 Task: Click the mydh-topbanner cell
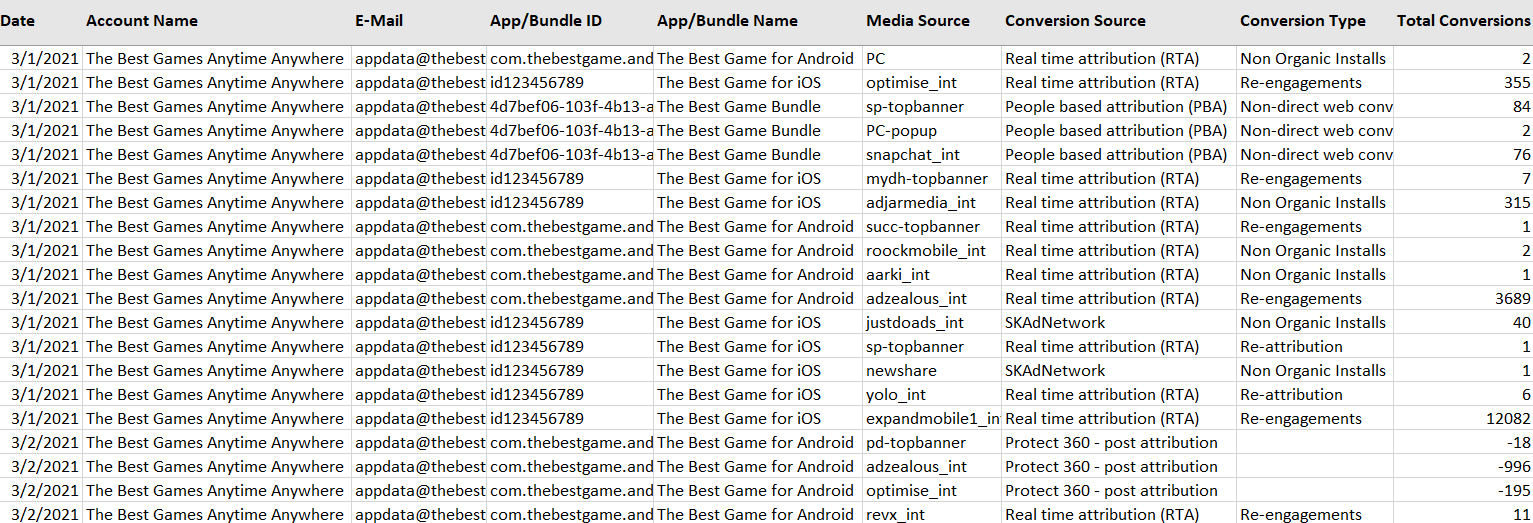click(926, 179)
